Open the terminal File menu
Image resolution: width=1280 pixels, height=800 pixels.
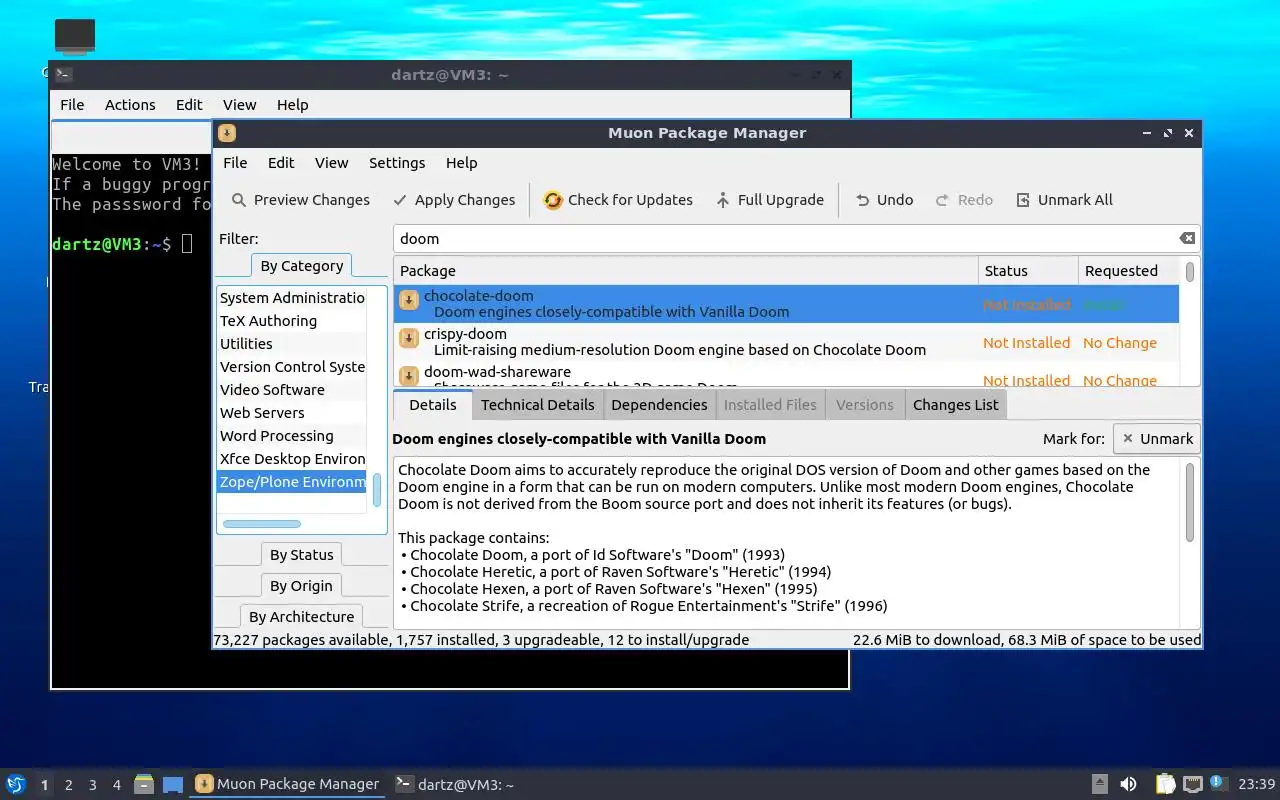[x=72, y=105]
